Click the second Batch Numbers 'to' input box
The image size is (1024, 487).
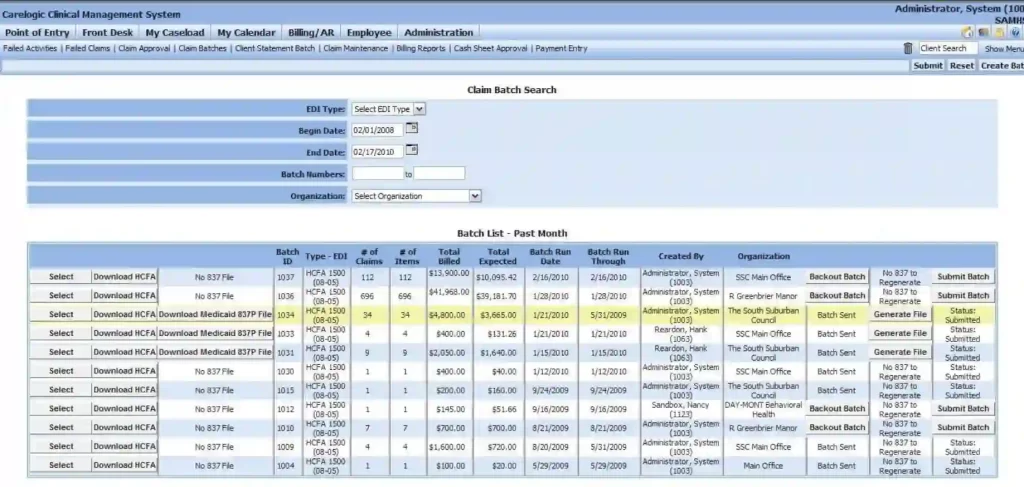tap(440, 174)
